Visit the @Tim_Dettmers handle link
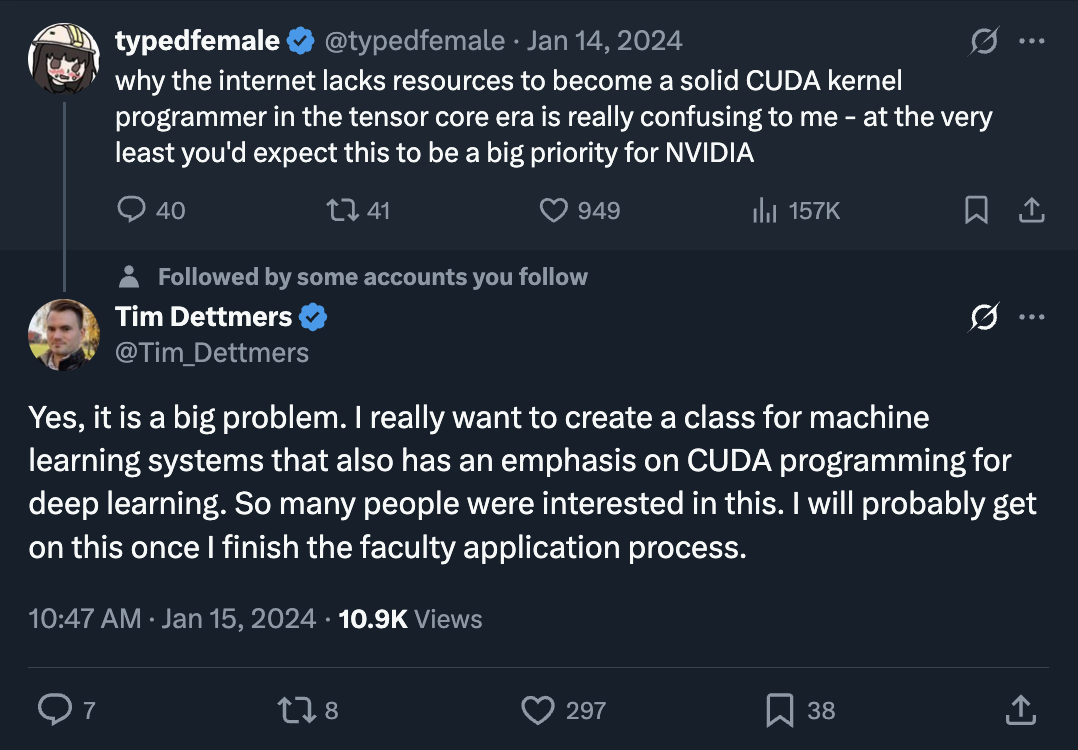Viewport: 1078px width, 750px height. pyautogui.click(x=212, y=353)
